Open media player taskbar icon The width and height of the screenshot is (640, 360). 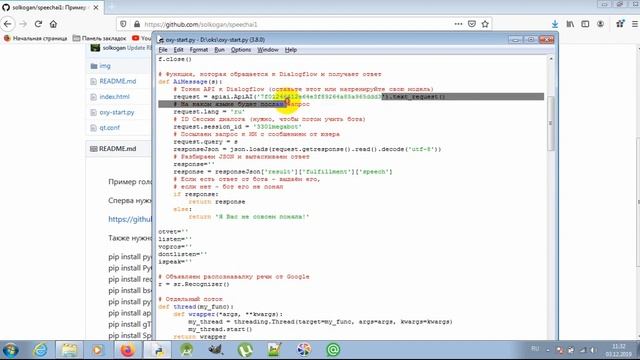point(98,350)
